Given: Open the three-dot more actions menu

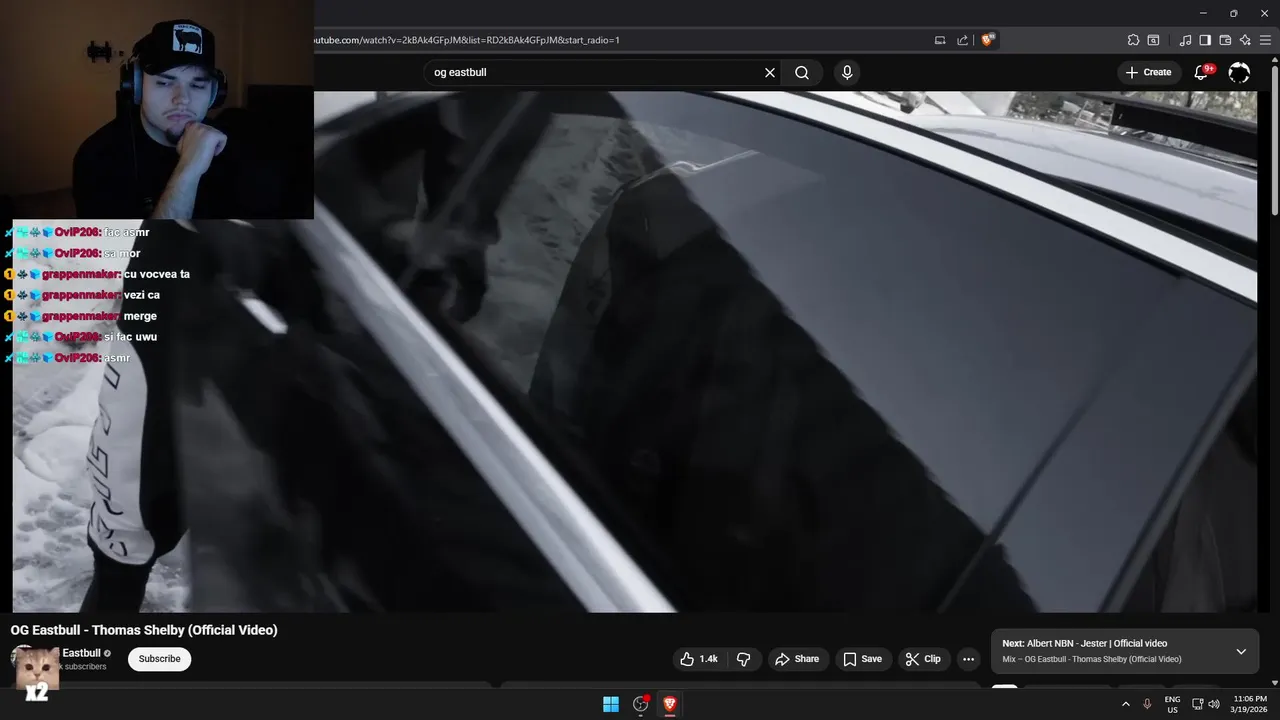Looking at the screenshot, I should click(x=968, y=659).
